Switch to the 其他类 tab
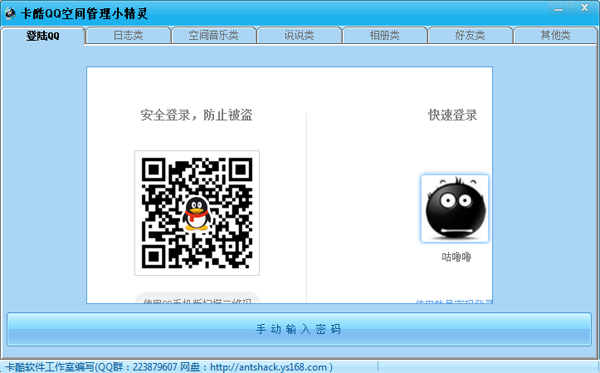This screenshot has width=600, height=373. point(555,36)
